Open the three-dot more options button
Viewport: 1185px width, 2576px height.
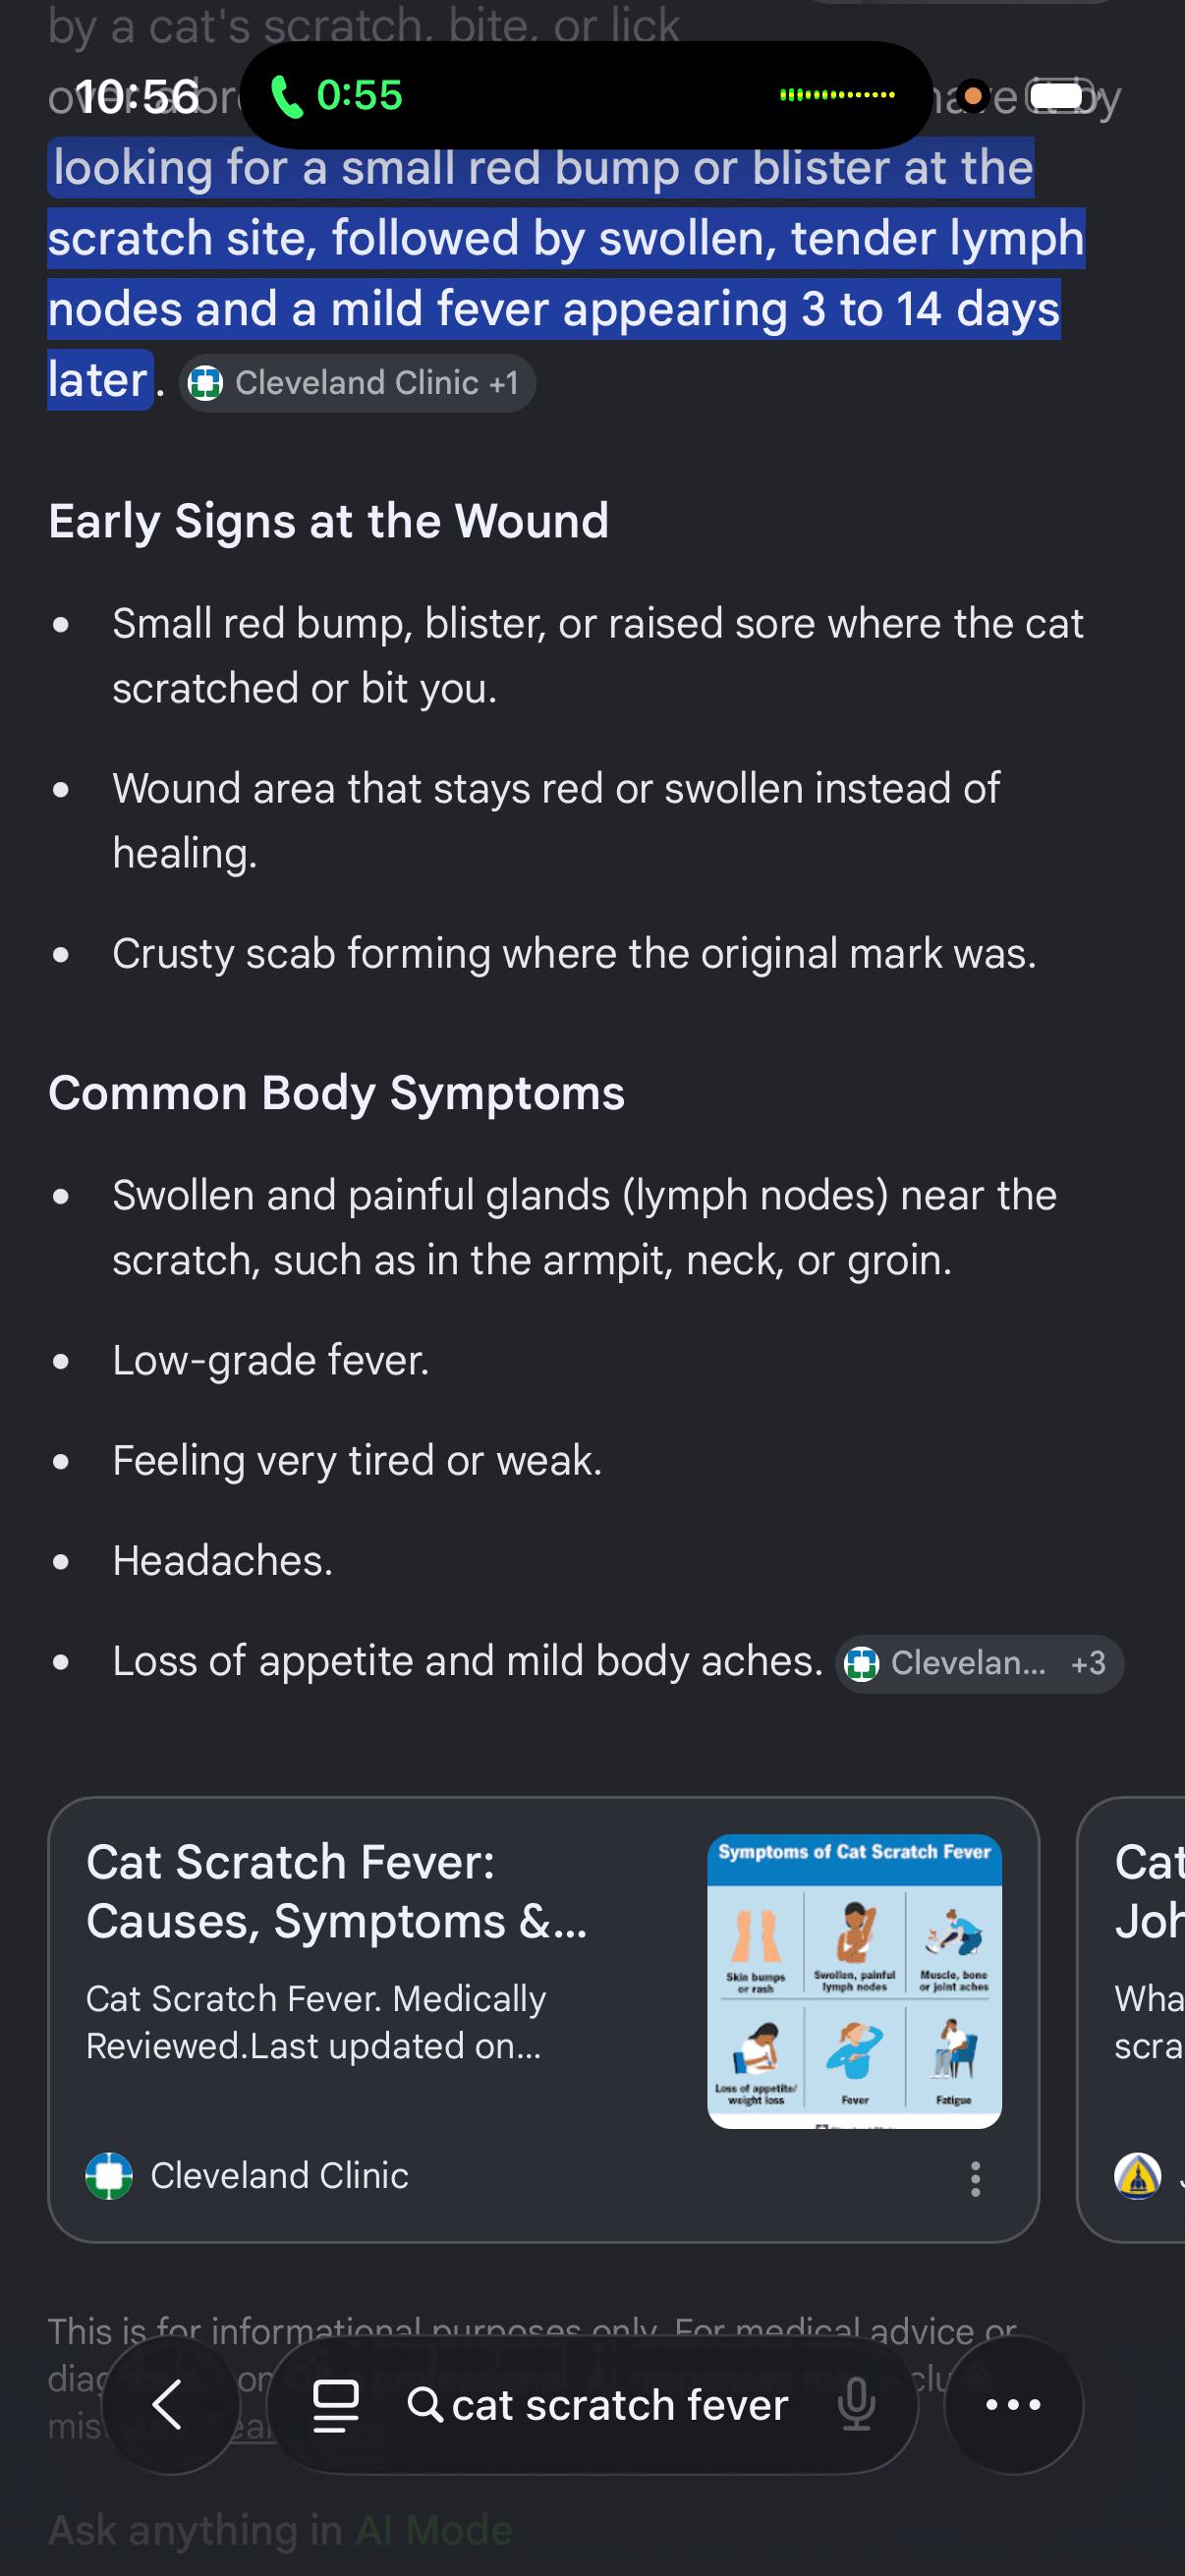pyautogui.click(x=1013, y=2404)
